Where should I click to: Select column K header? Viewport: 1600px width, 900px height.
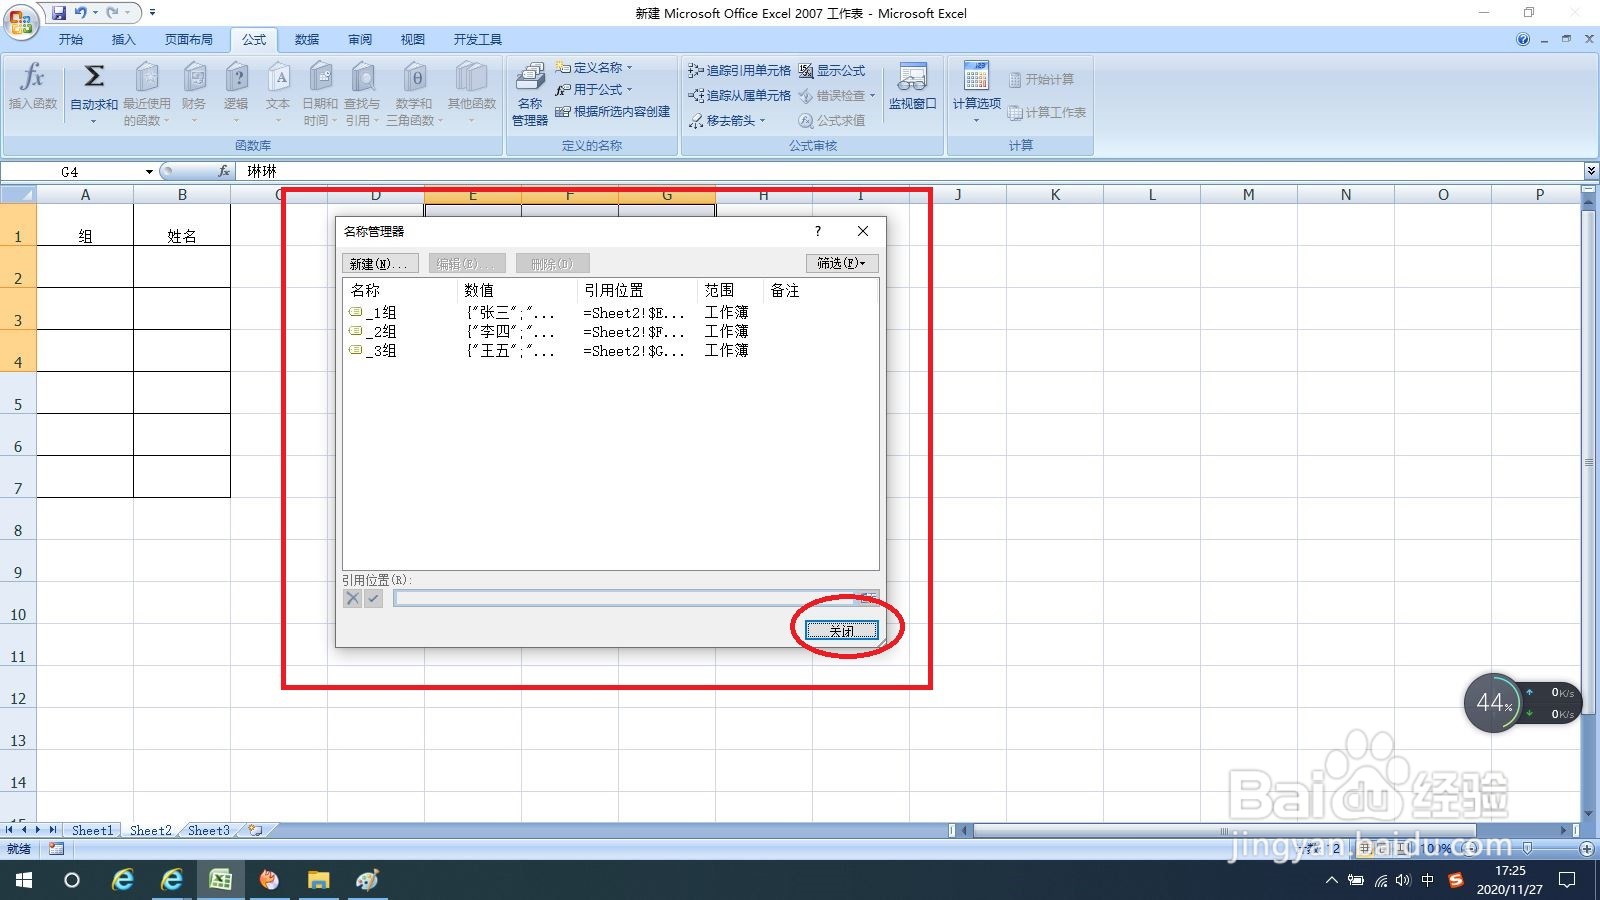click(1055, 195)
